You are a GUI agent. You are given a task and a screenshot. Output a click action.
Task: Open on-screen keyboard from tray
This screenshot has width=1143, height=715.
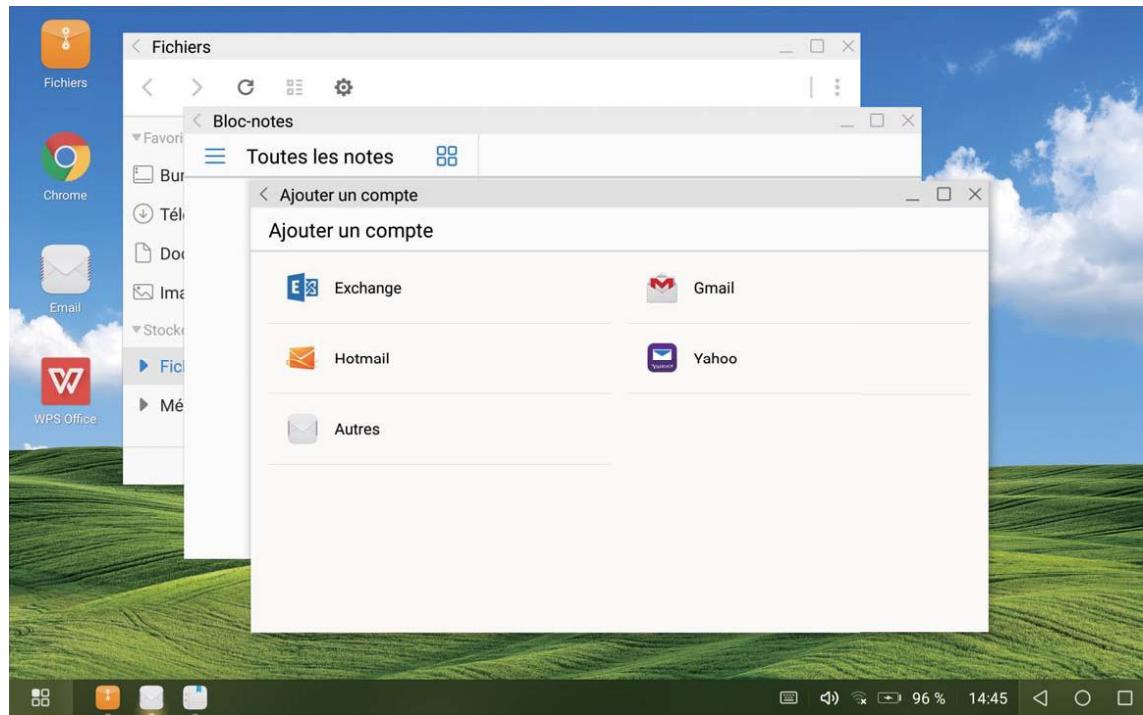pos(789,698)
